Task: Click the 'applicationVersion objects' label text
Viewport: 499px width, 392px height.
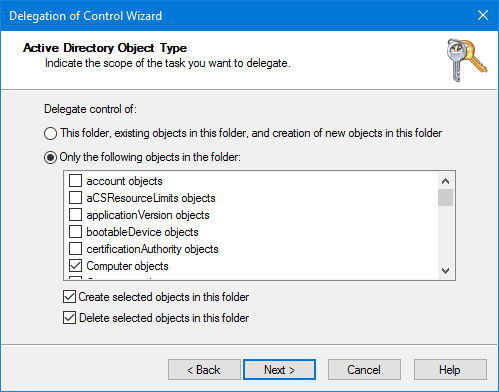Action: pos(148,215)
